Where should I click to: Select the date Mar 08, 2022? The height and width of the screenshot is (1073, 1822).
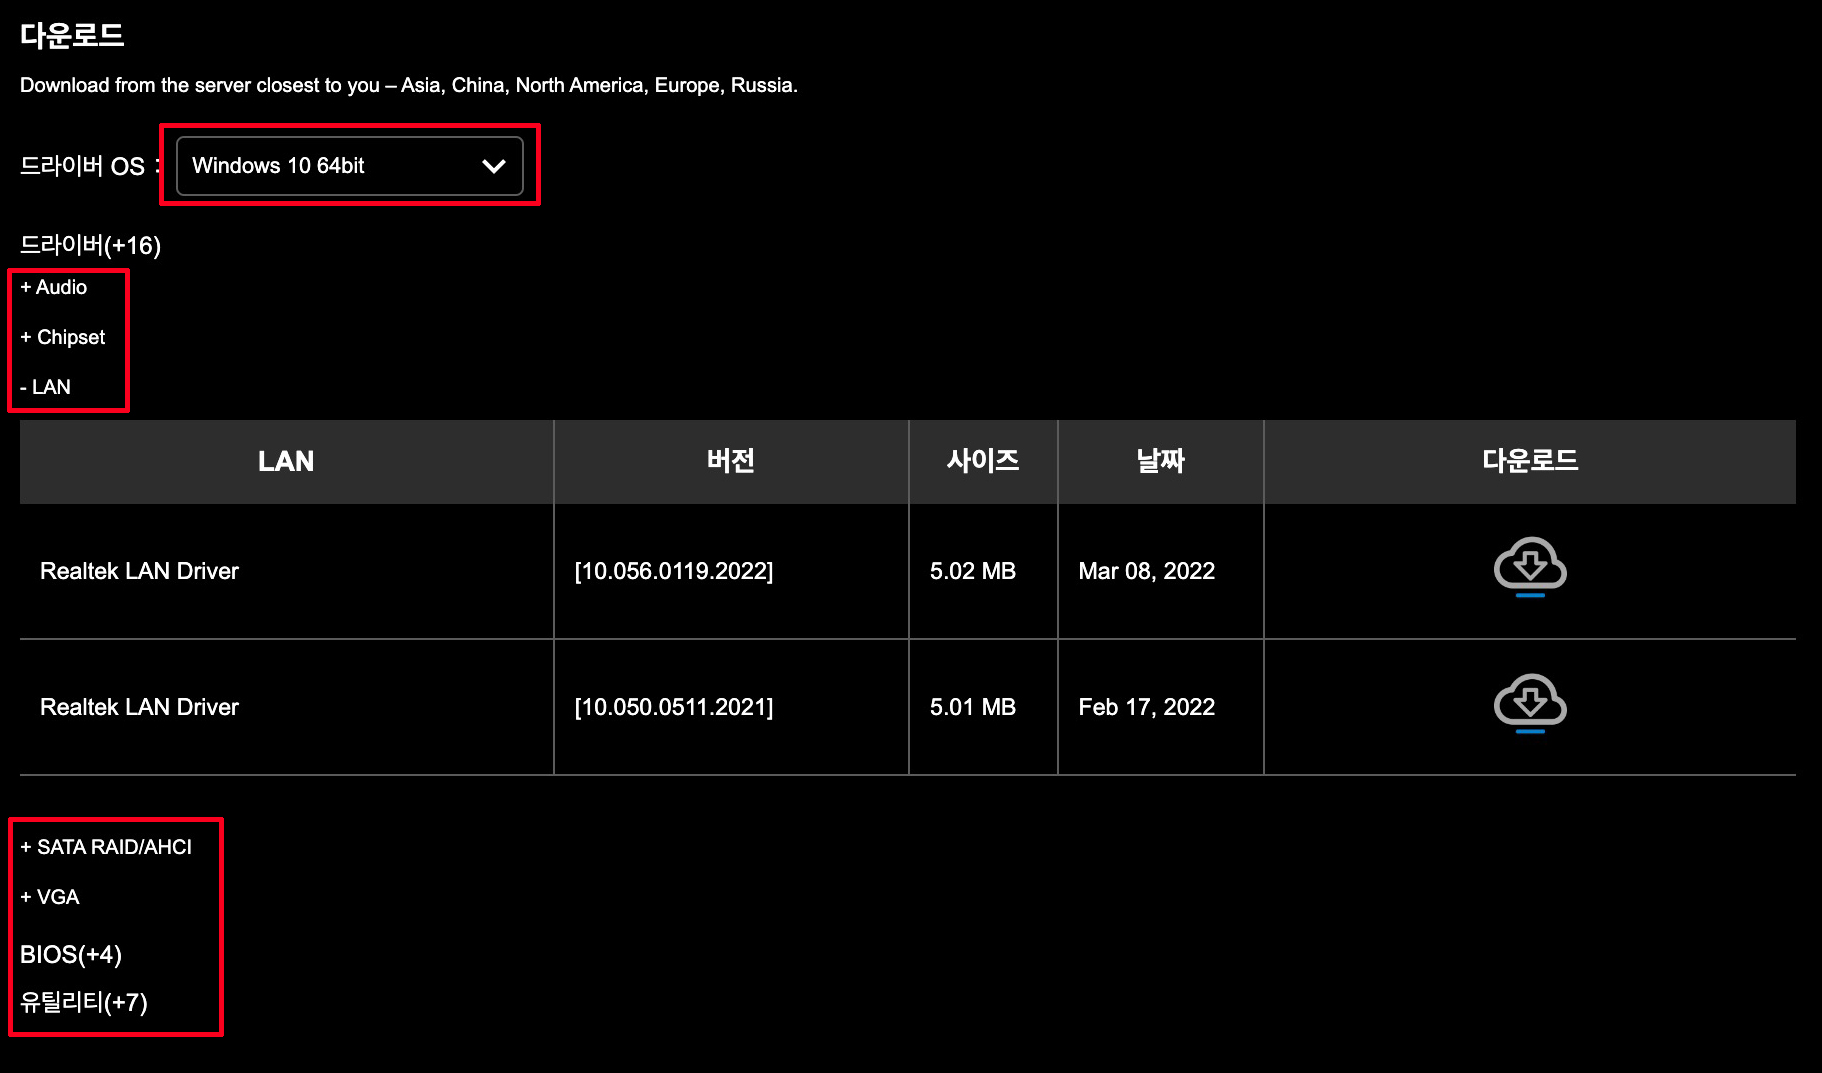[x=1147, y=571]
